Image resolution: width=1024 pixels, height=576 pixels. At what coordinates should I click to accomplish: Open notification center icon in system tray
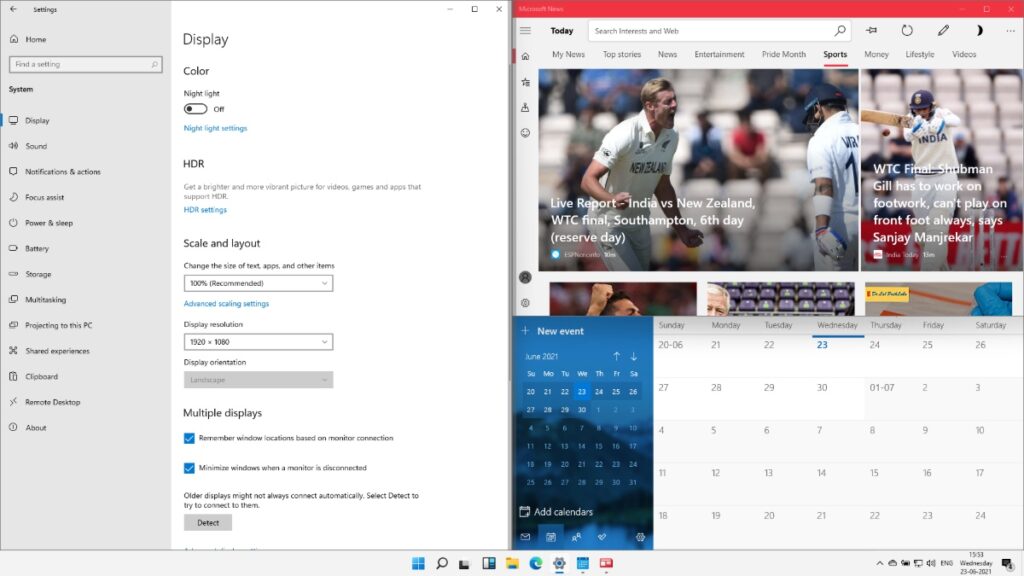tap(1007, 563)
